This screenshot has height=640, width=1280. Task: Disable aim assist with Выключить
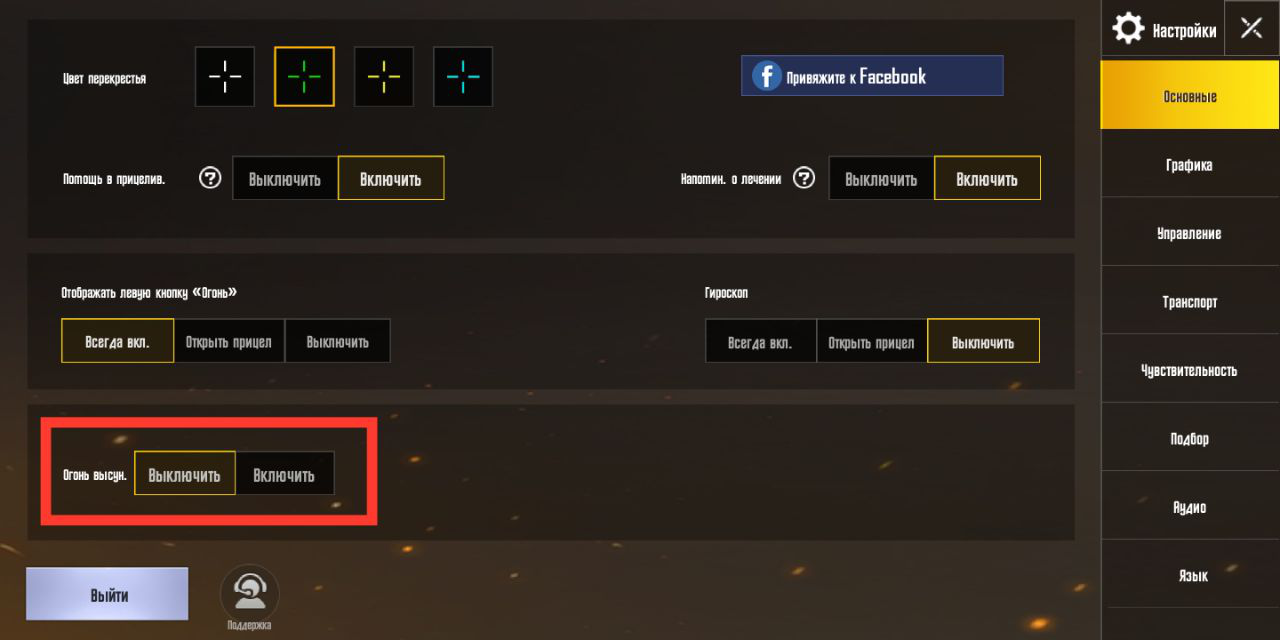tap(285, 179)
